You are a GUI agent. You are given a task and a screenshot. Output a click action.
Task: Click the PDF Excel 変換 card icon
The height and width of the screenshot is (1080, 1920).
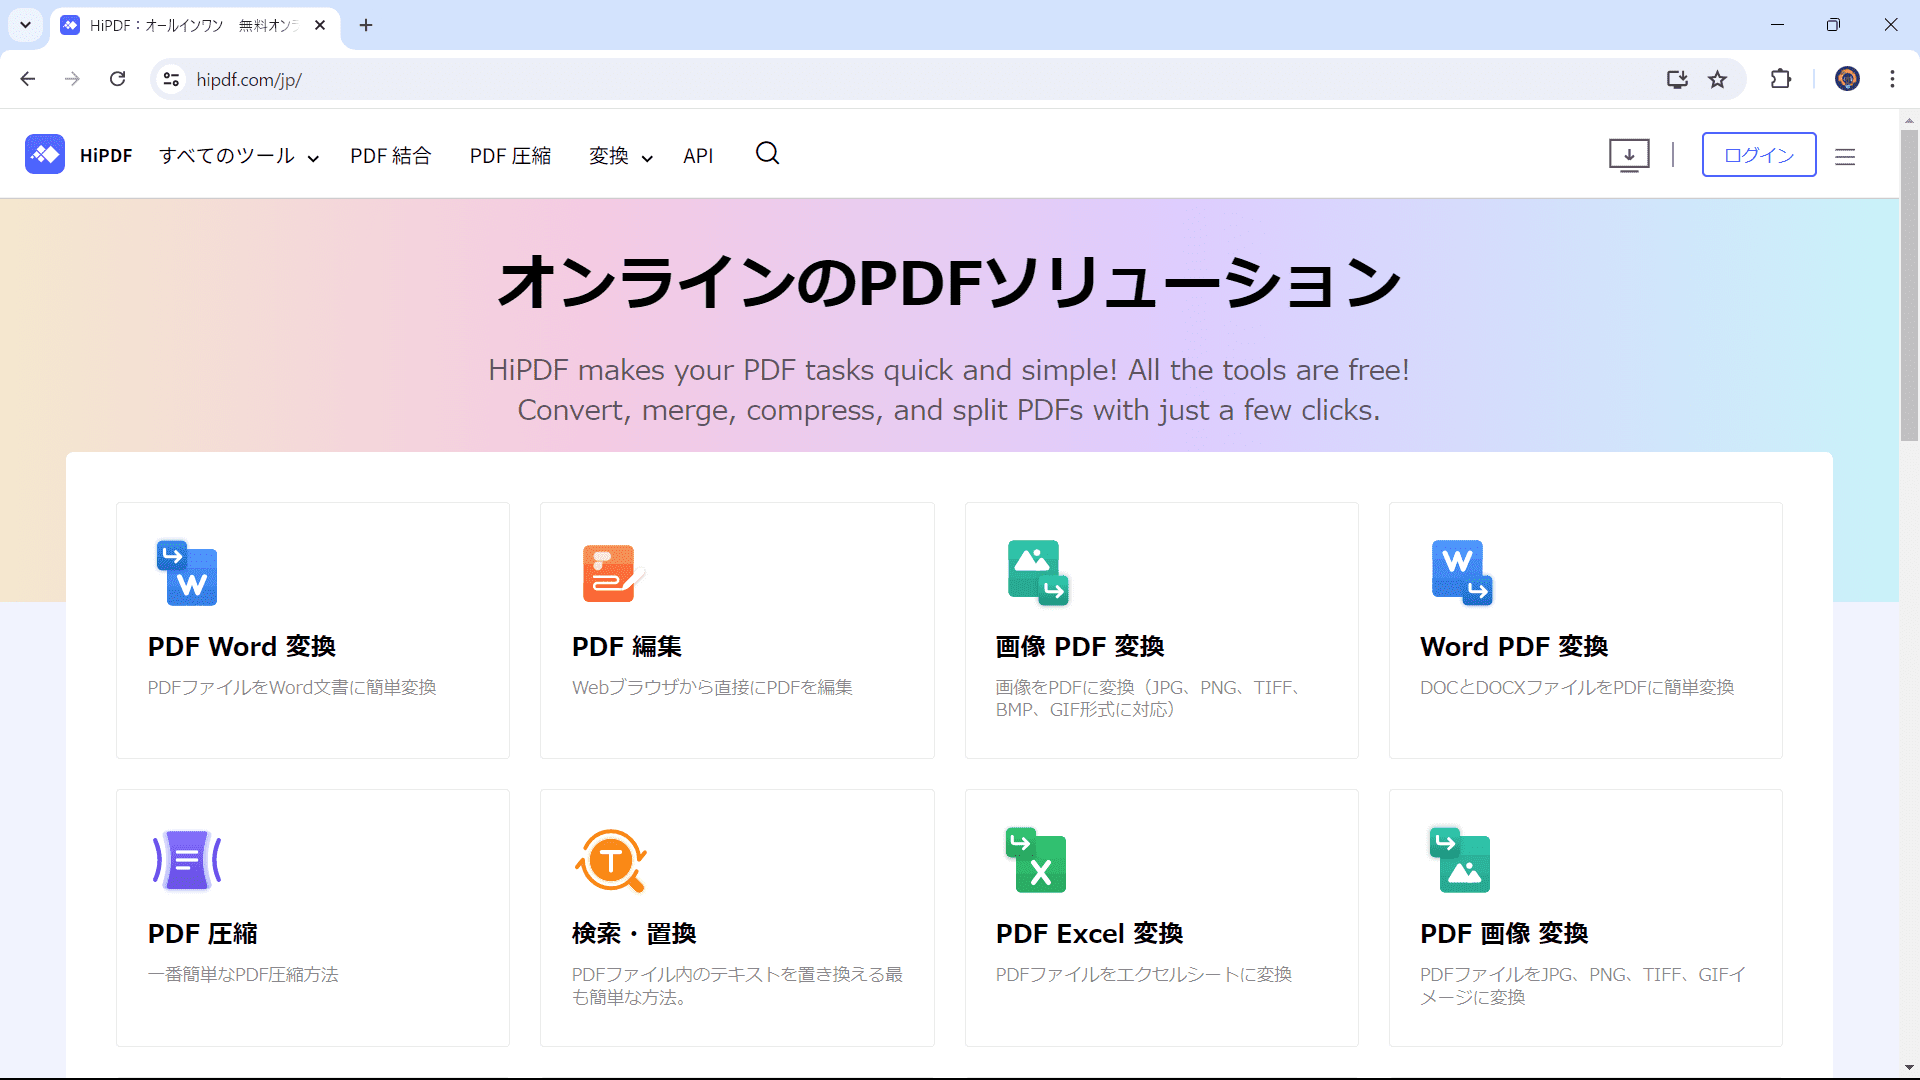click(1036, 860)
